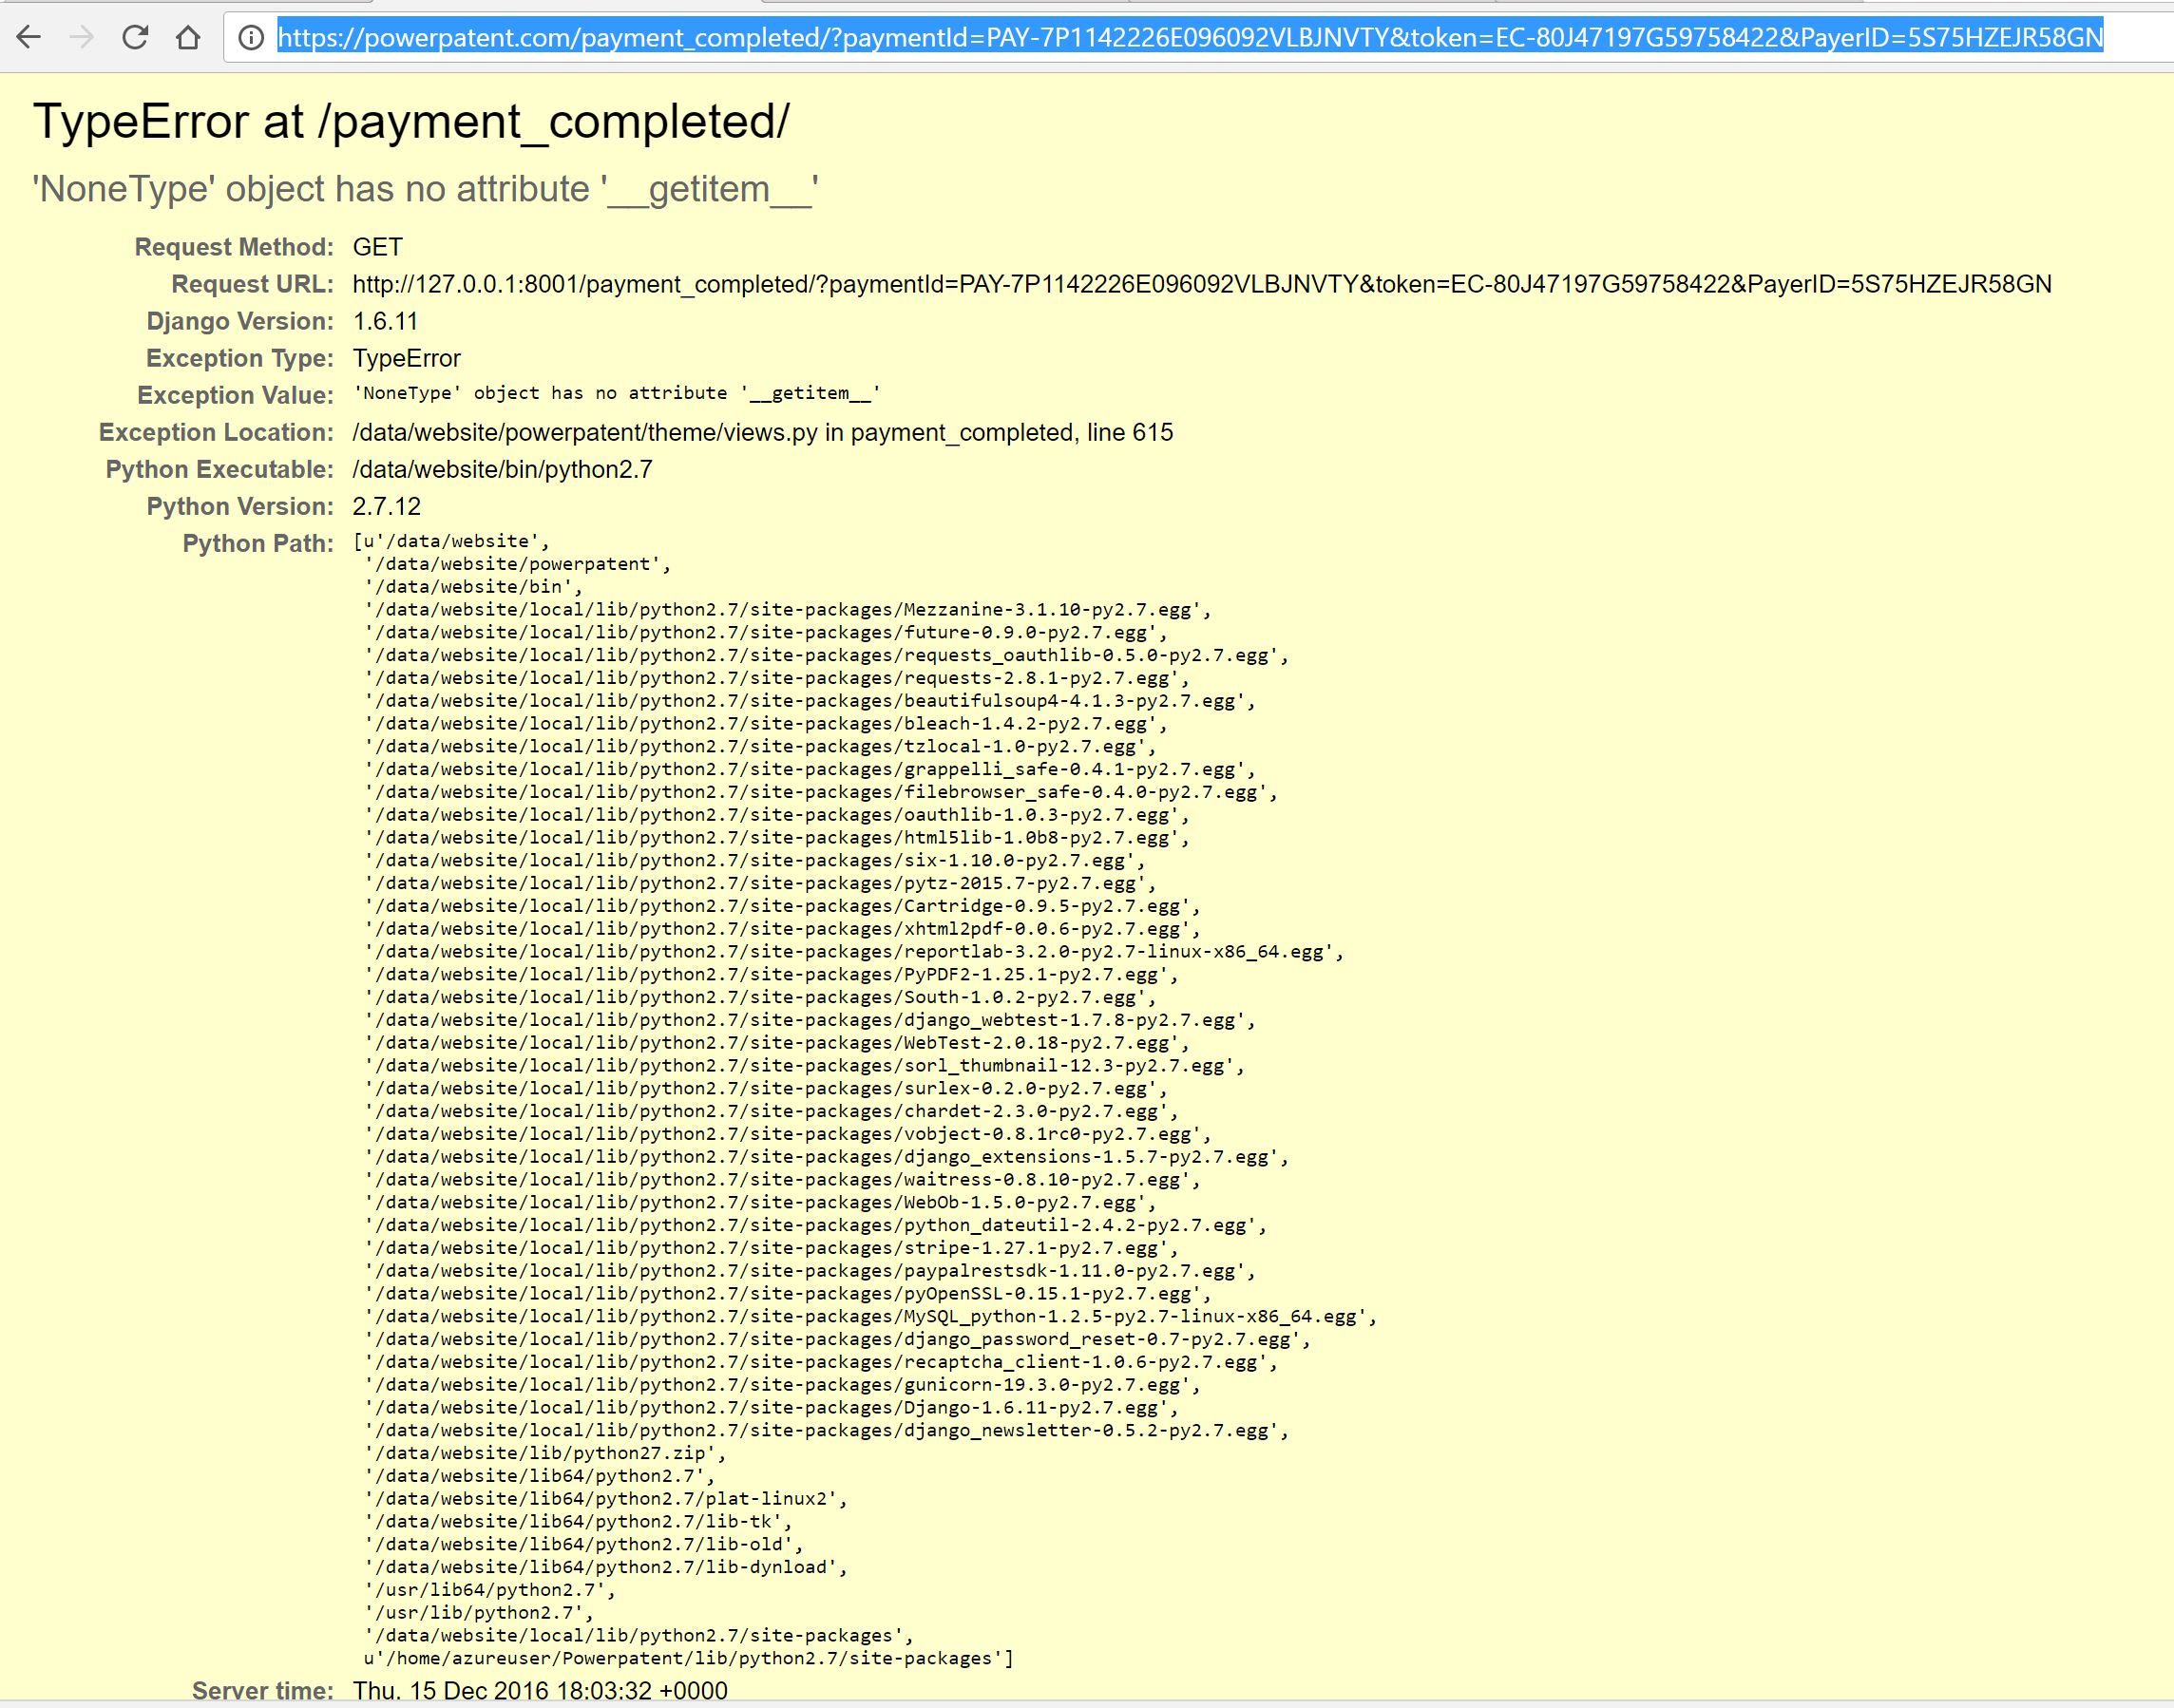Click the bleach-1.4.2 egg path line
The width and height of the screenshot is (2174, 1708).
click(766, 724)
